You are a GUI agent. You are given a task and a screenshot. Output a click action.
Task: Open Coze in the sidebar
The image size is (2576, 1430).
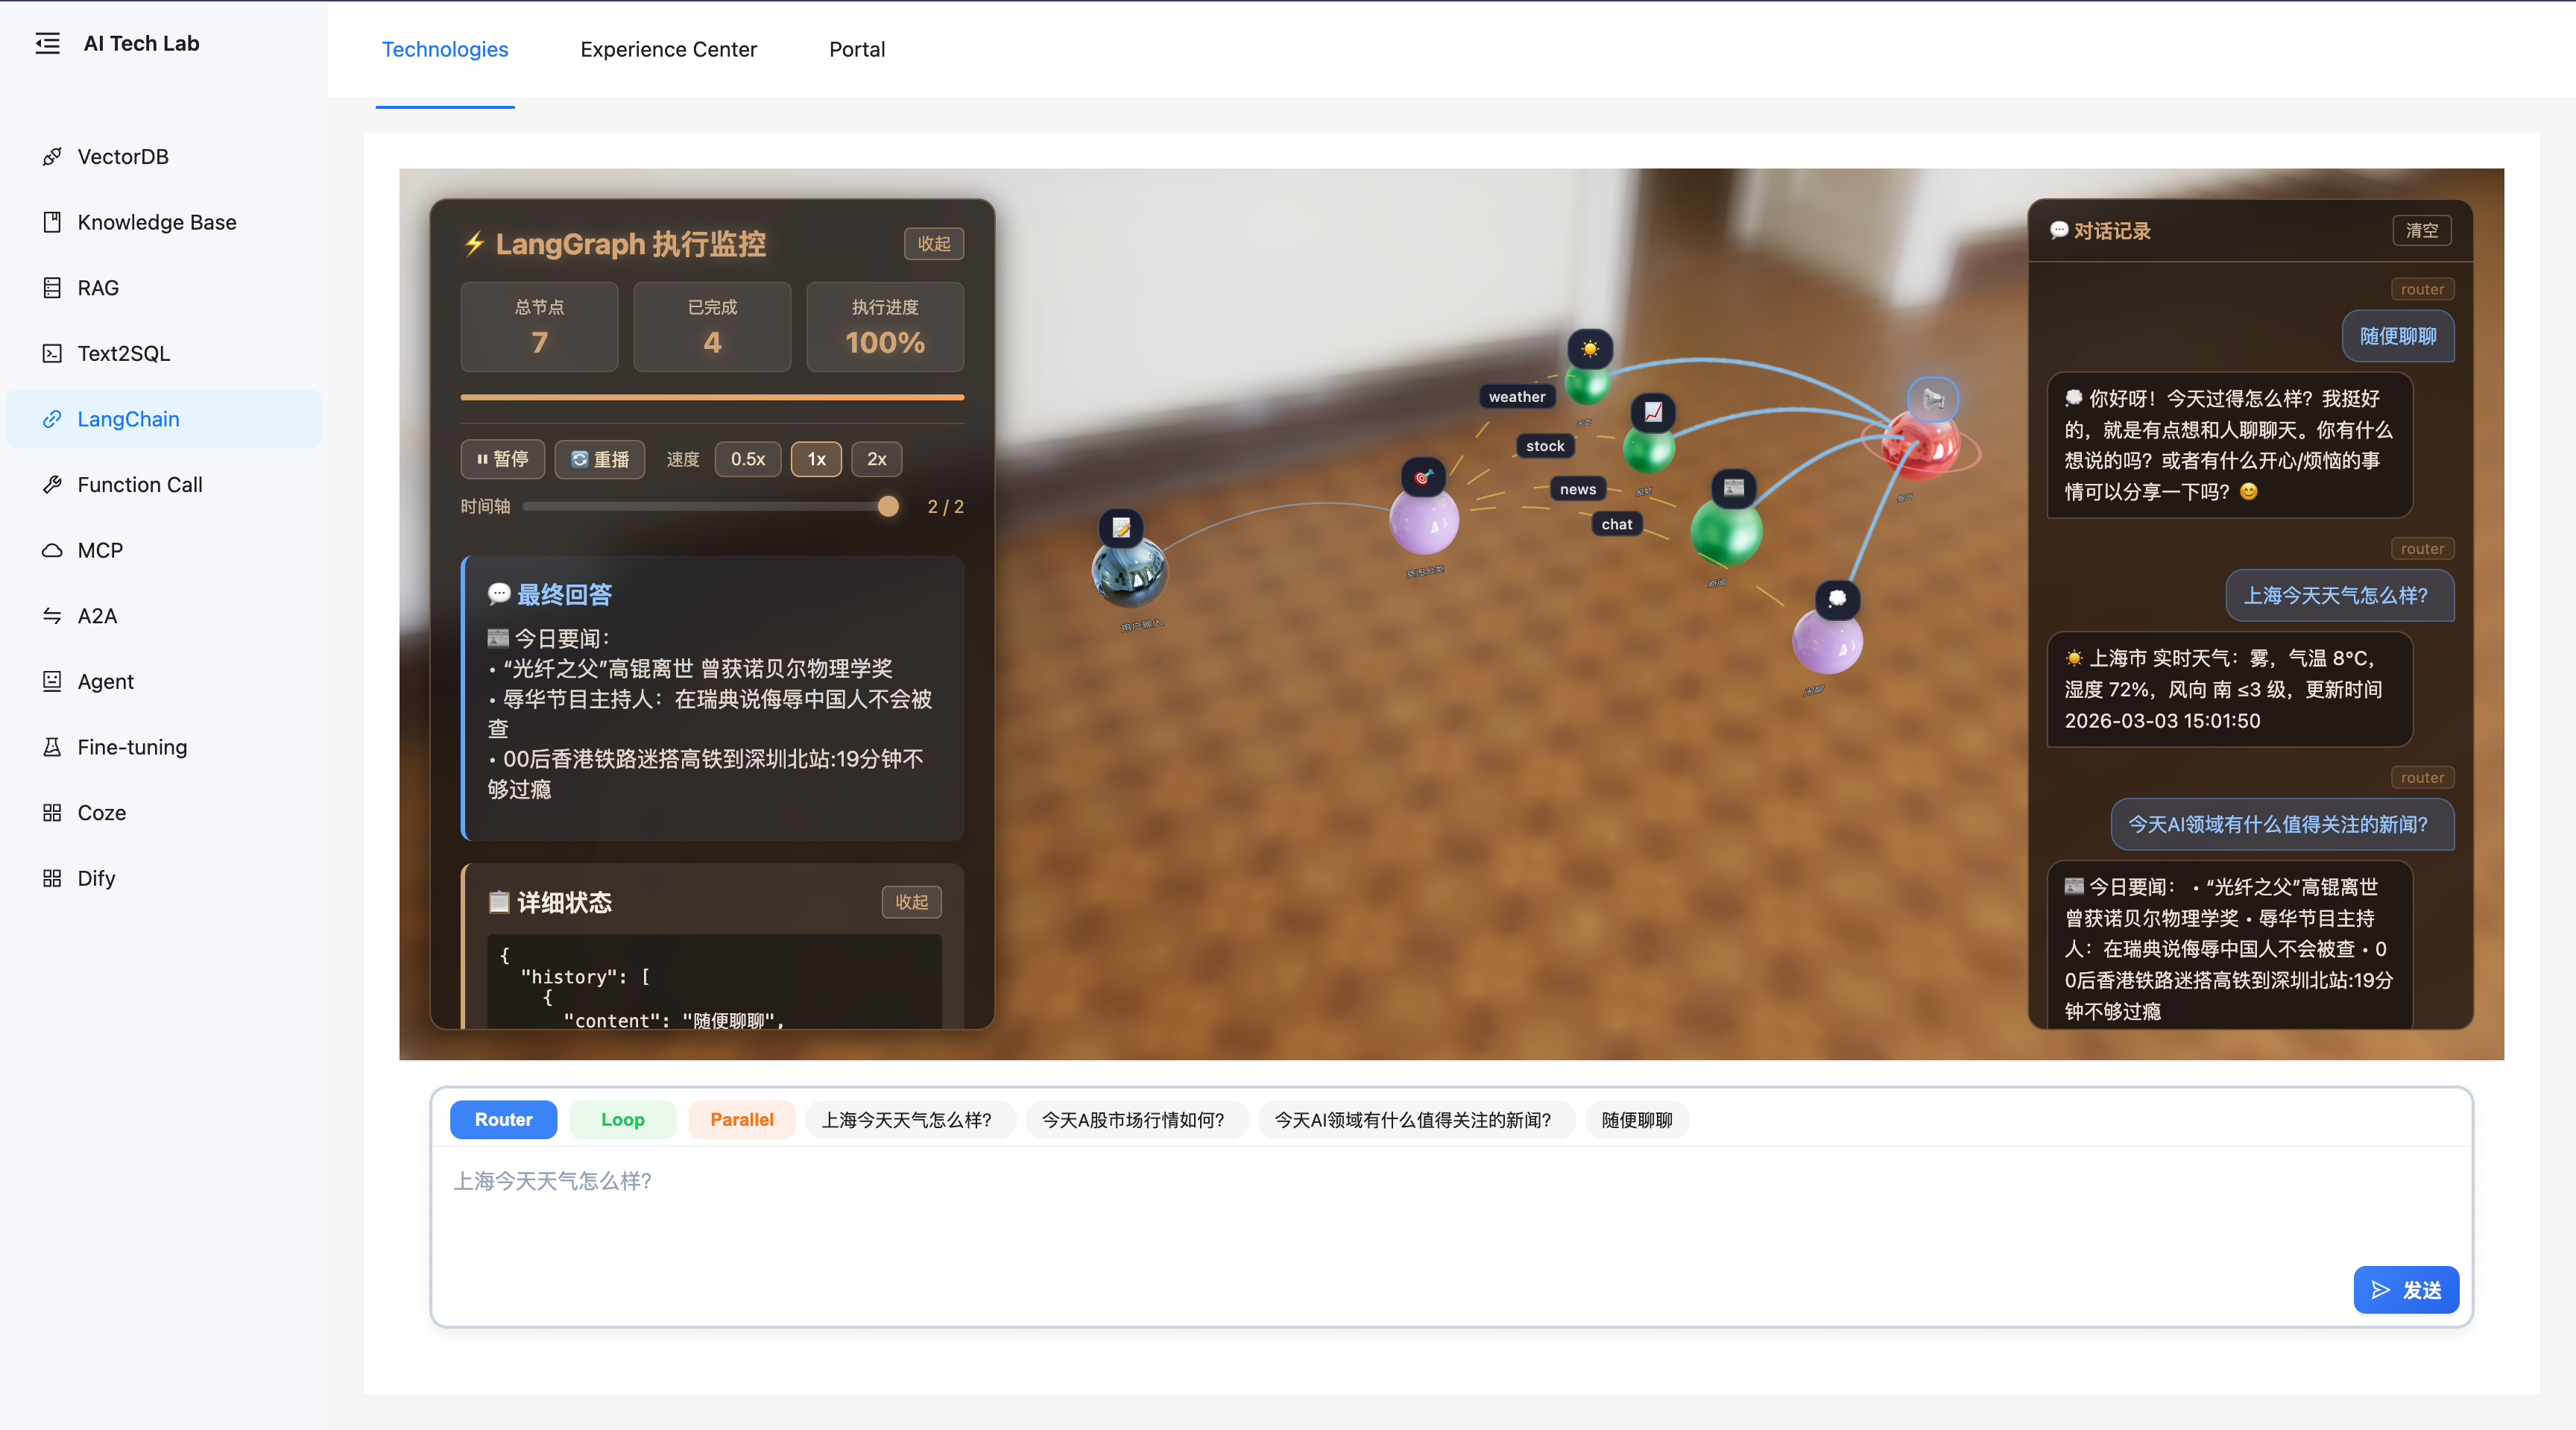click(x=164, y=812)
